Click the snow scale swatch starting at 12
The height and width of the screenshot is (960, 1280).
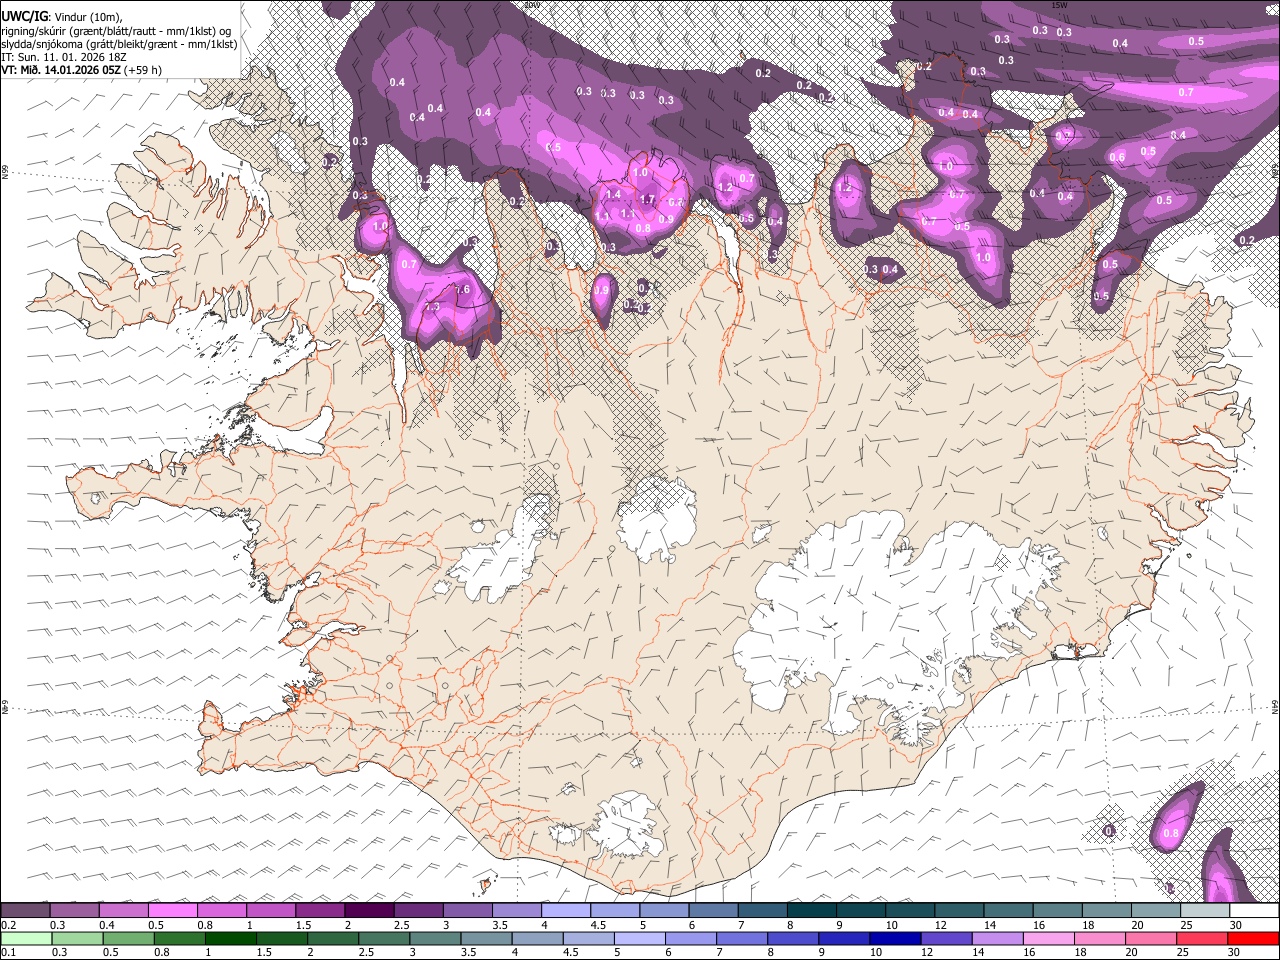[x=960, y=911]
